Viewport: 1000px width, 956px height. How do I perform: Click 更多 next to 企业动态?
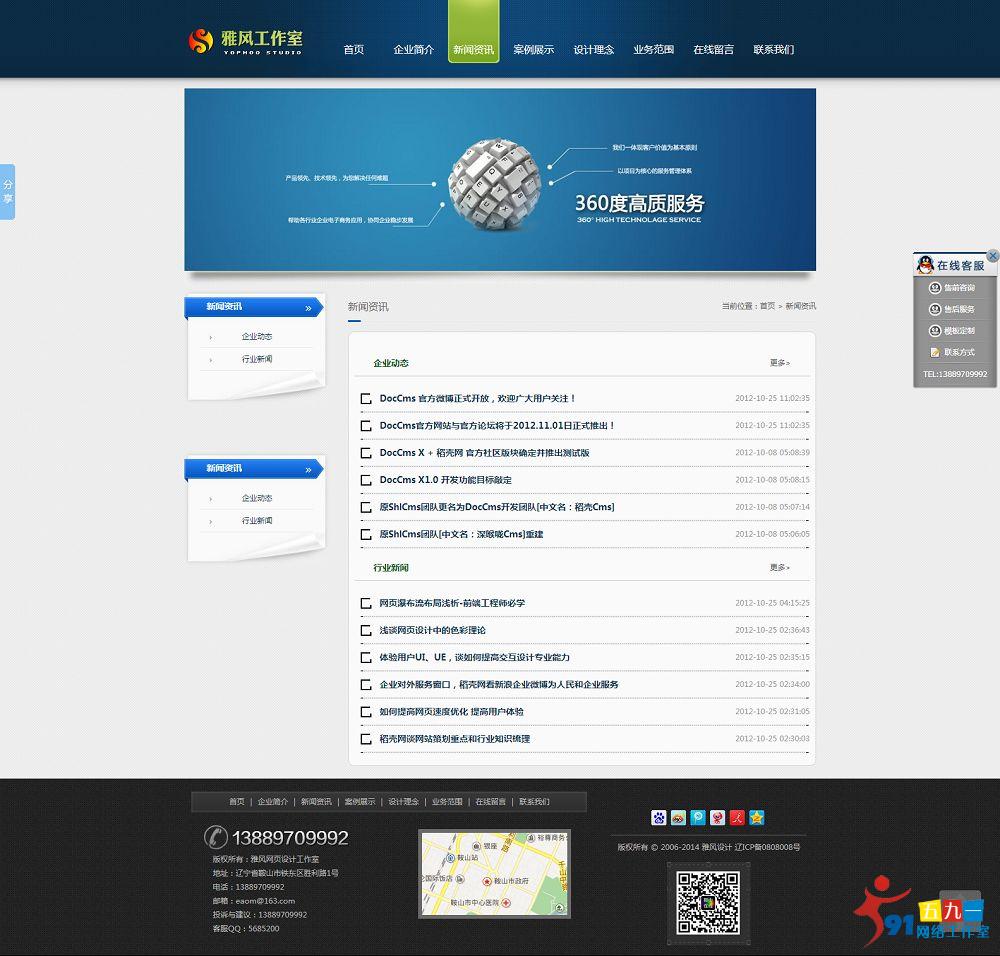click(779, 363)
